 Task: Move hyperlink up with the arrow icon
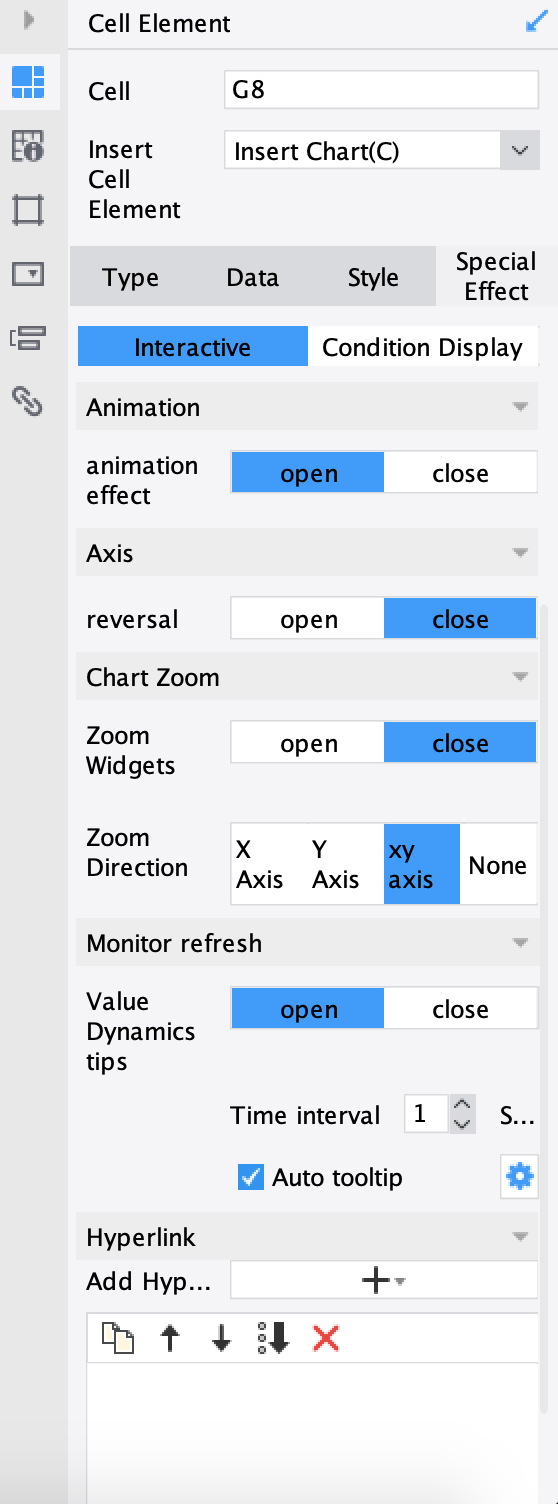pyautogui.click(x=170, y=1338)
